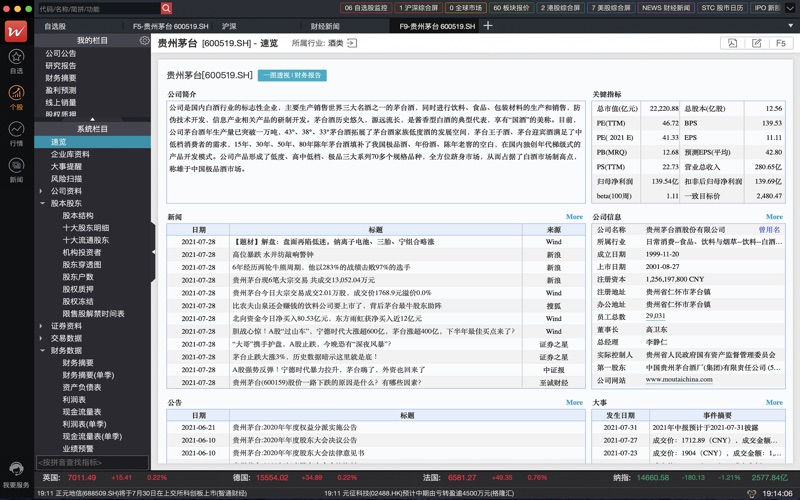
Task: Collapse the 股本股东 tree node
Action: pos(44,203)
